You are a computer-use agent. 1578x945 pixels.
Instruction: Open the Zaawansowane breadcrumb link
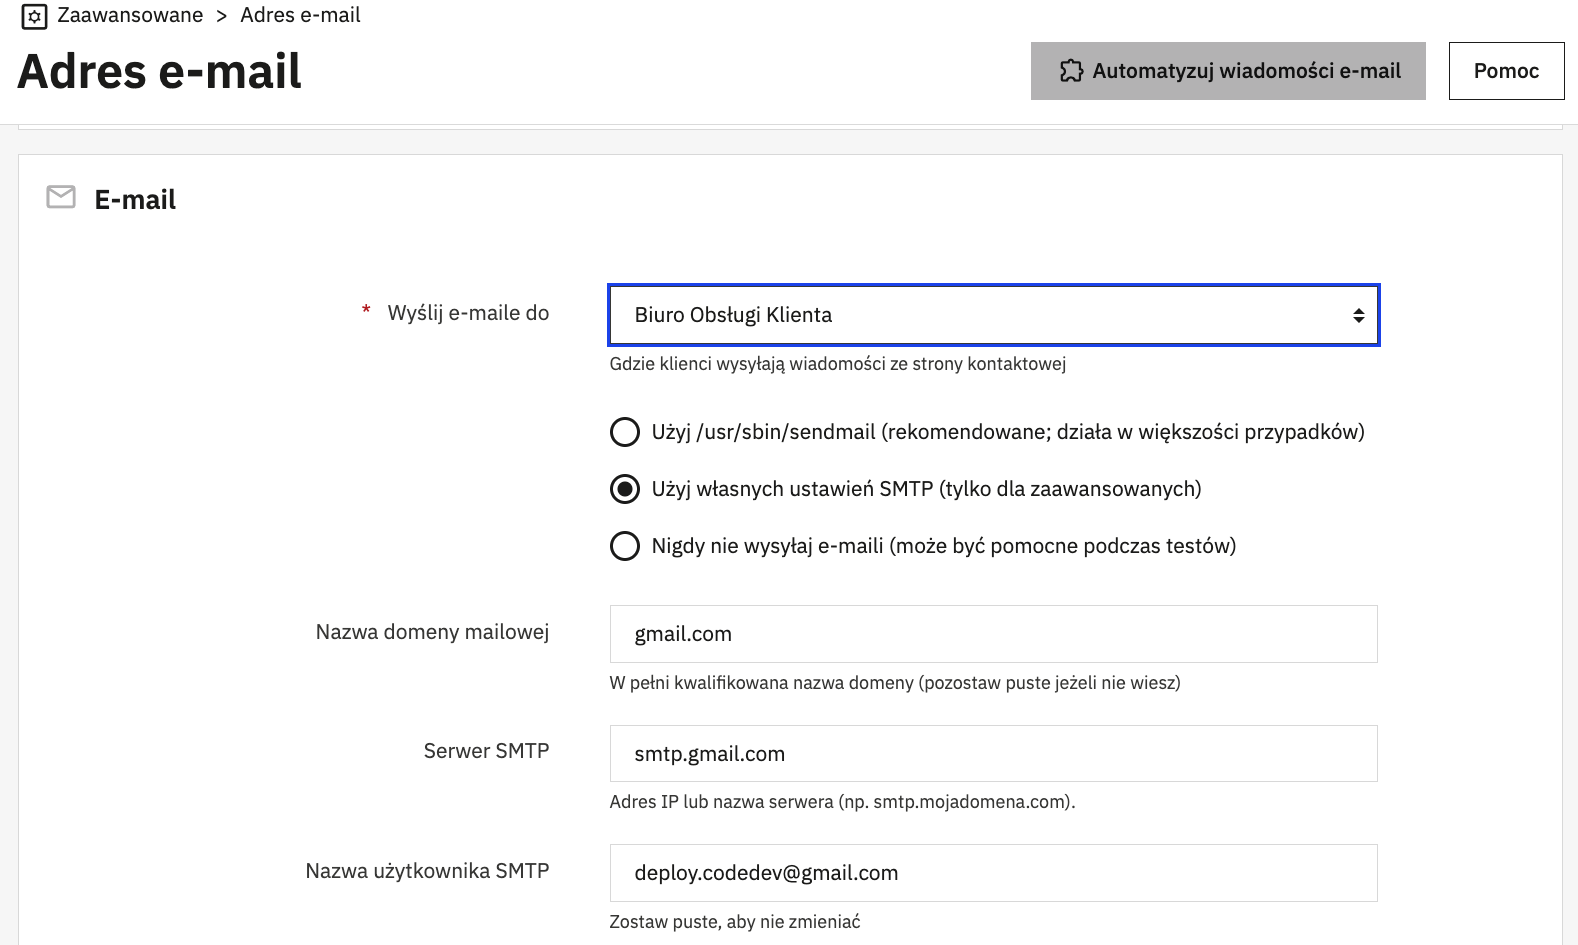(x=130, y=15)
